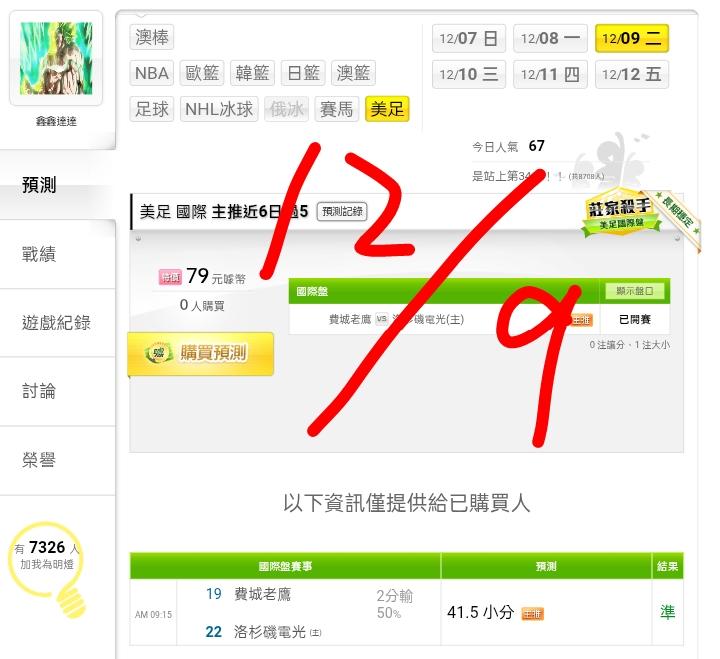Choose the 12/10 三 date
Screen dimensions: 720x659
pyautogui.click(x=469, y=74)
